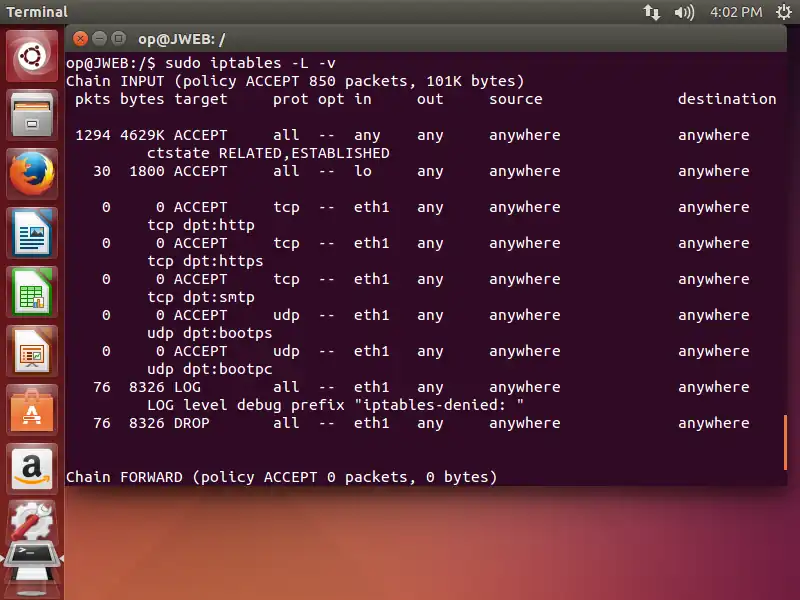The height and width of the screenshot is (600, 800).
Task: Open the network connections indicator menu
Action: click(x=651, y=12)
